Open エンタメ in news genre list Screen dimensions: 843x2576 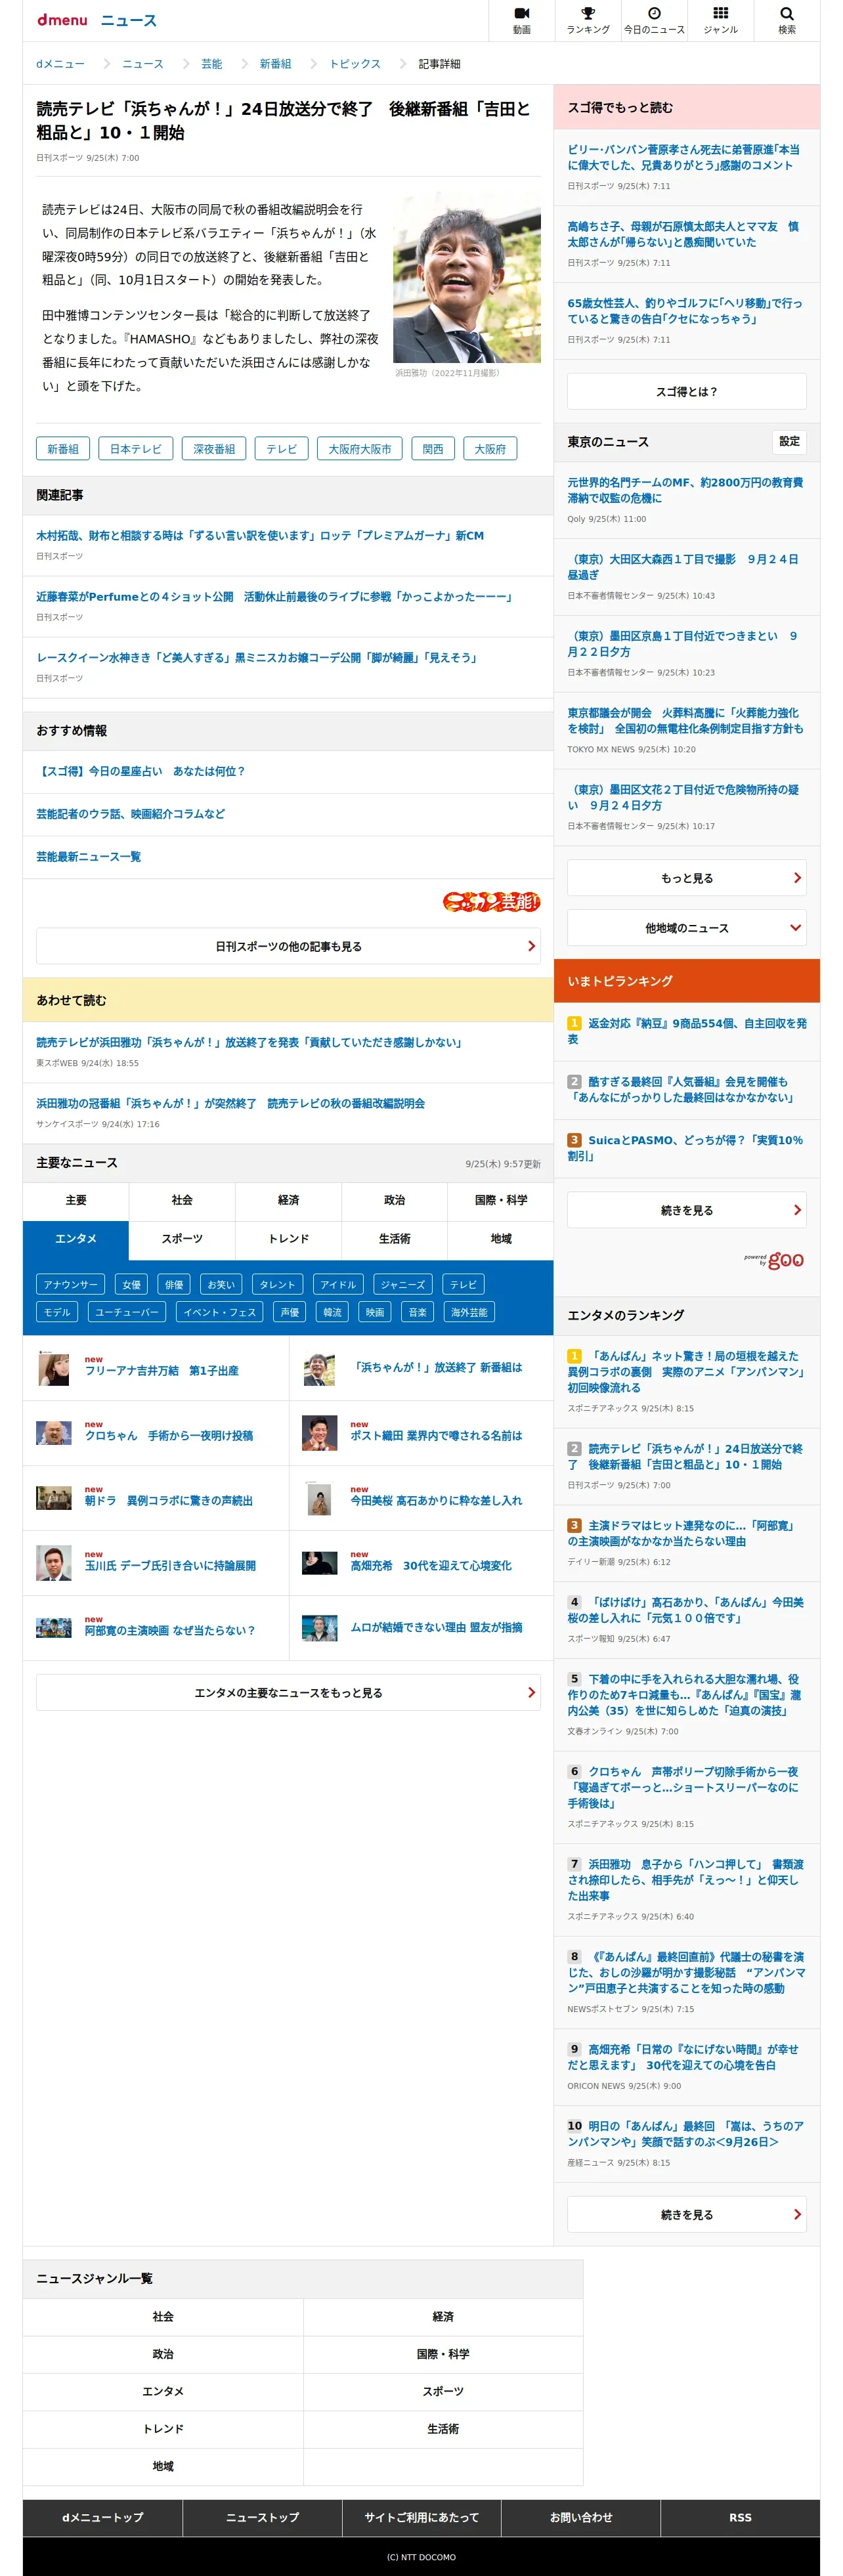tap(163, 2391)
